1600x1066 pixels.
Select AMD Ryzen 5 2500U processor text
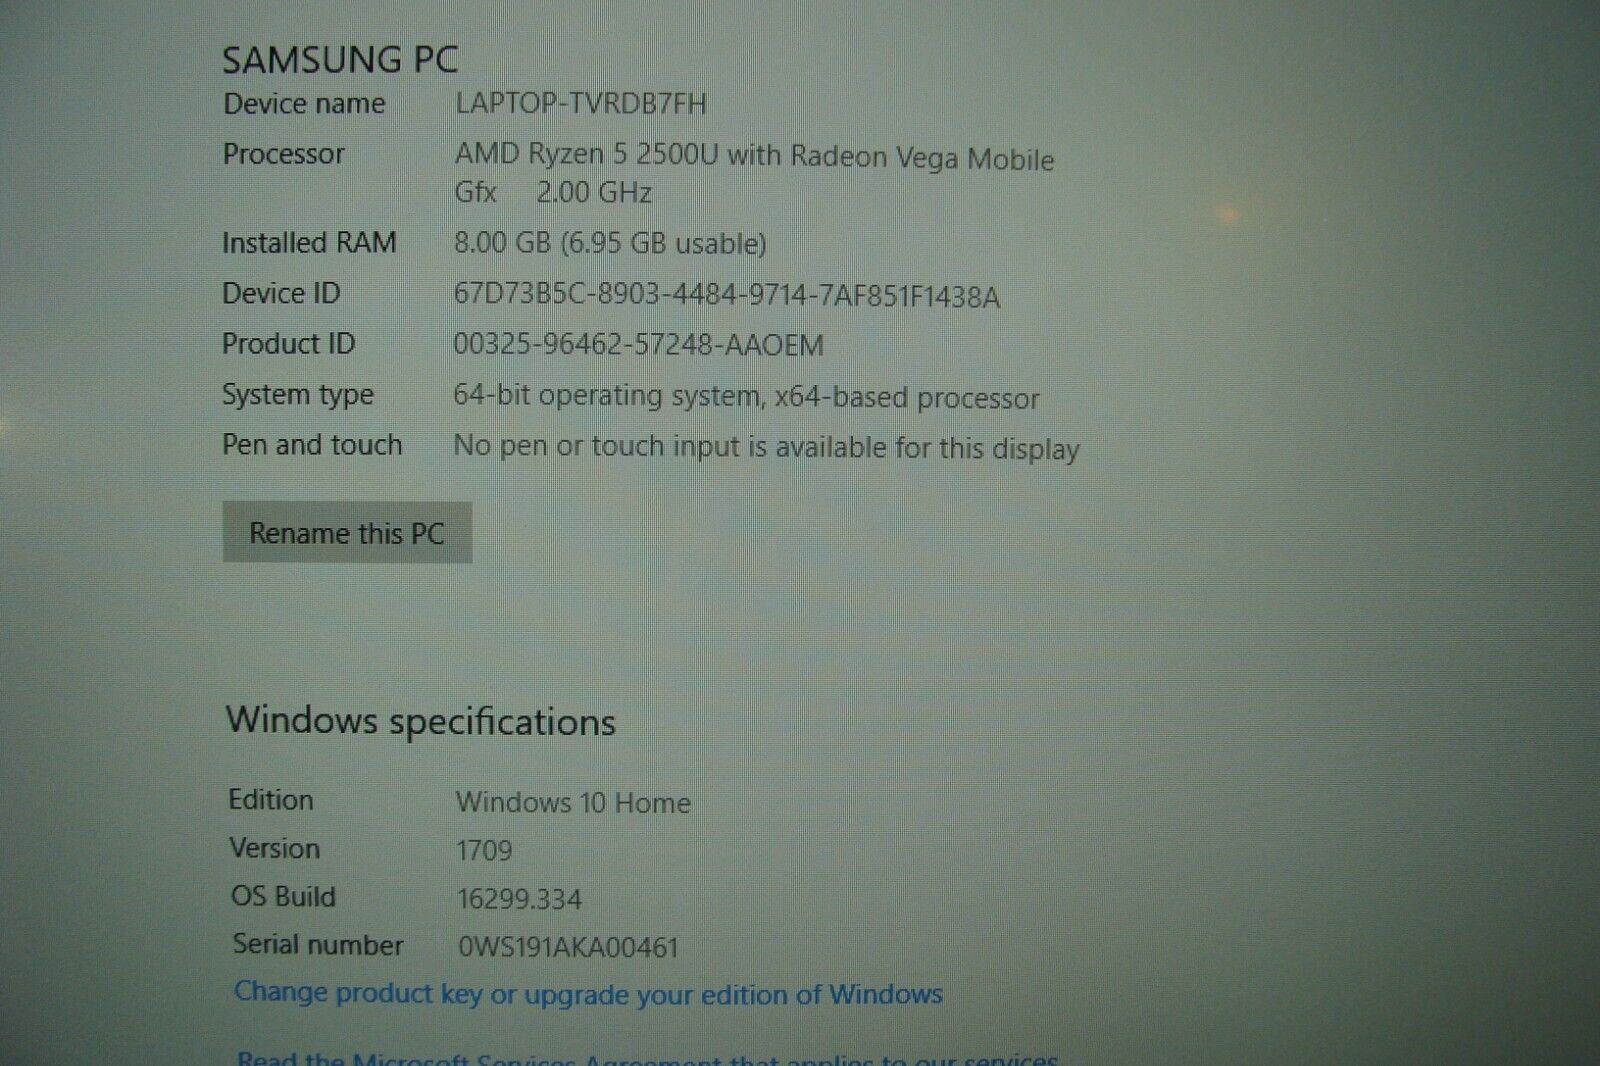coord(754,173)
